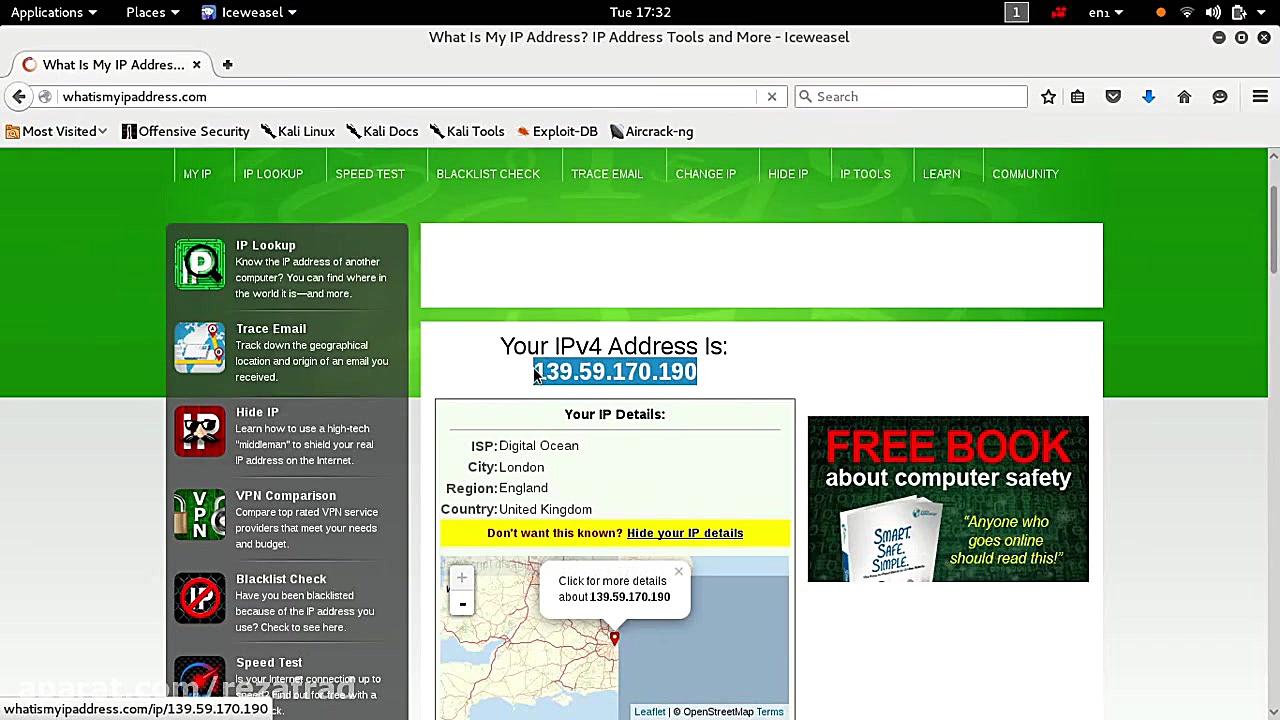The height and width of the screenshot is (720, 1280).
Task: Click the Leaflet attribution link
Action: pyautogui.click(x=649, y=712)
